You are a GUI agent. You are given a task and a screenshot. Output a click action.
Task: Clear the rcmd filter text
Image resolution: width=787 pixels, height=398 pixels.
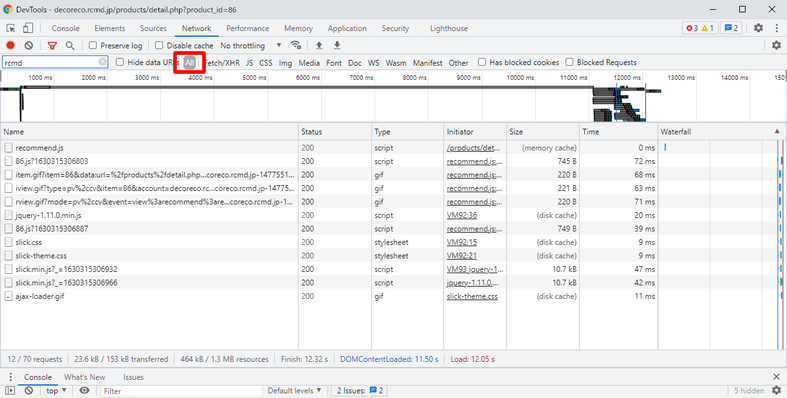tap(102, 62)
